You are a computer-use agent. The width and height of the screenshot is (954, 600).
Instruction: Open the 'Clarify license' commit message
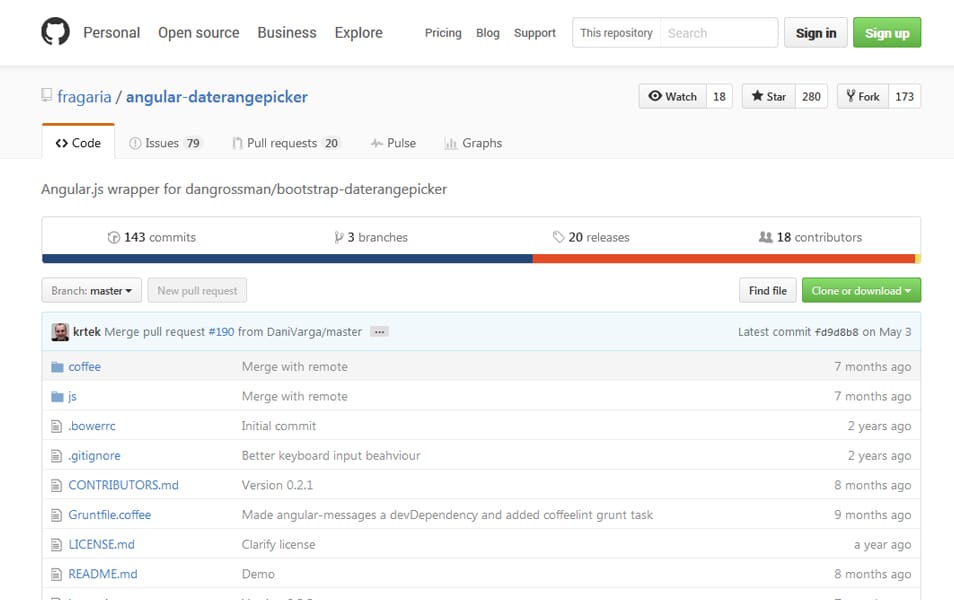[278, 545]
